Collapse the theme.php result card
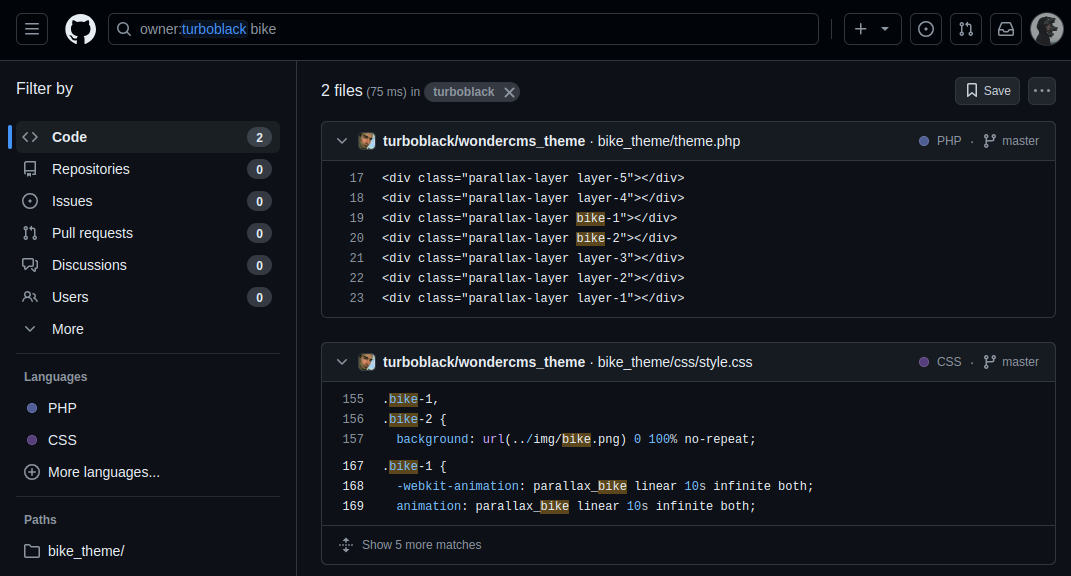This screenshot has width=1071, height=576. pos(342,141)
